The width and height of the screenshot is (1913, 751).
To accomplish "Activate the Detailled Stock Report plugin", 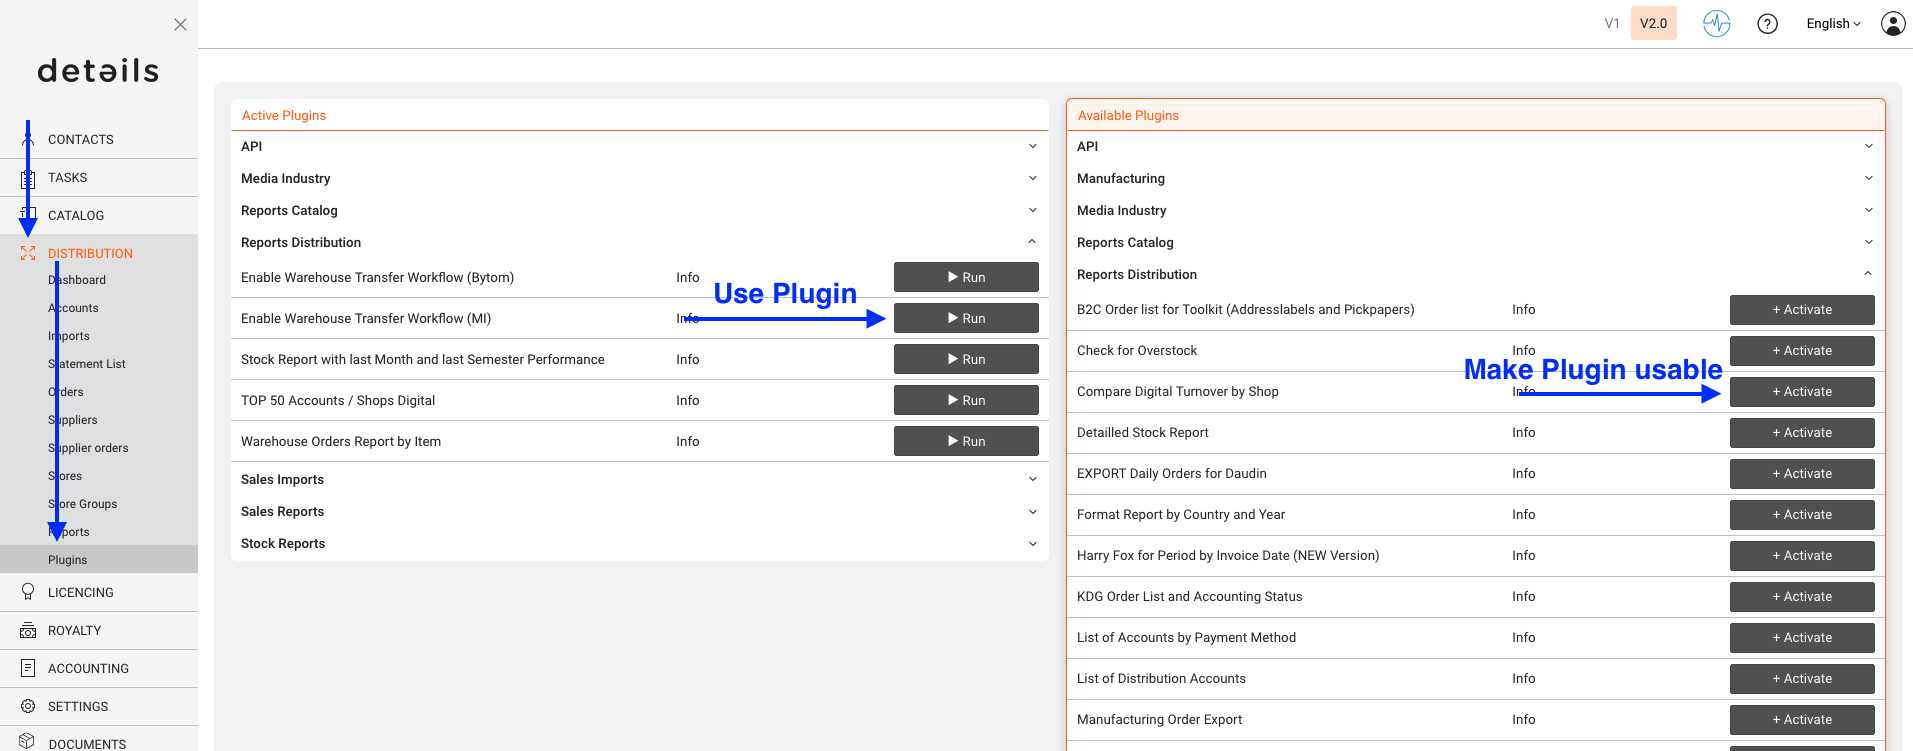I will pyautogui.click(x=1802, y=433).
